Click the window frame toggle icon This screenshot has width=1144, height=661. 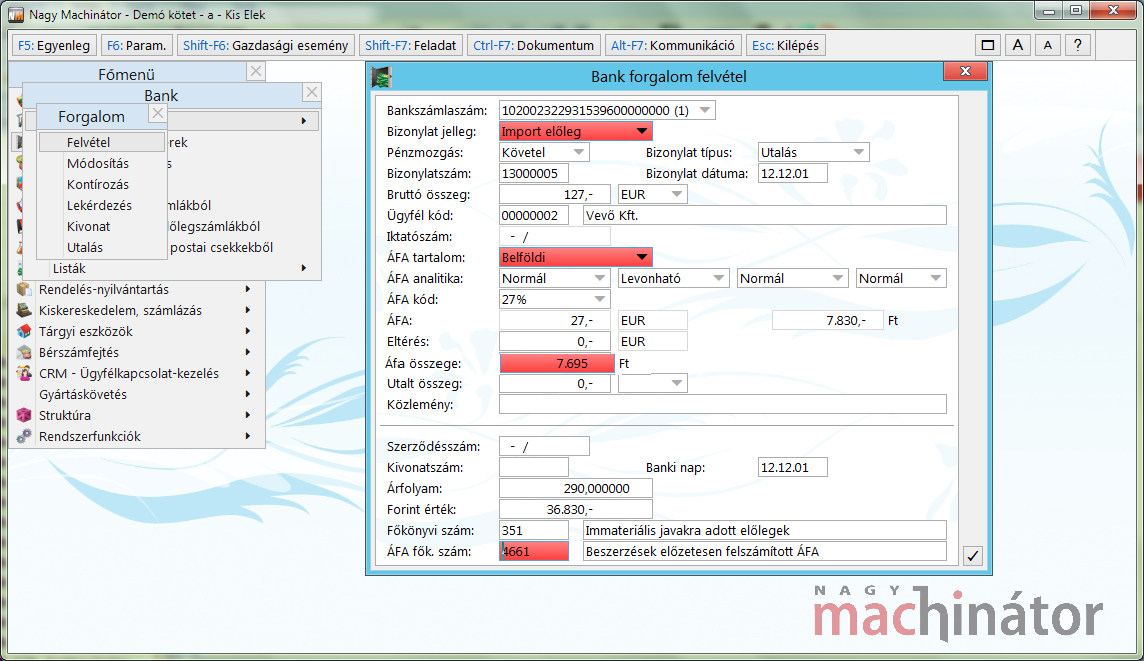click(x=988, y=45)
